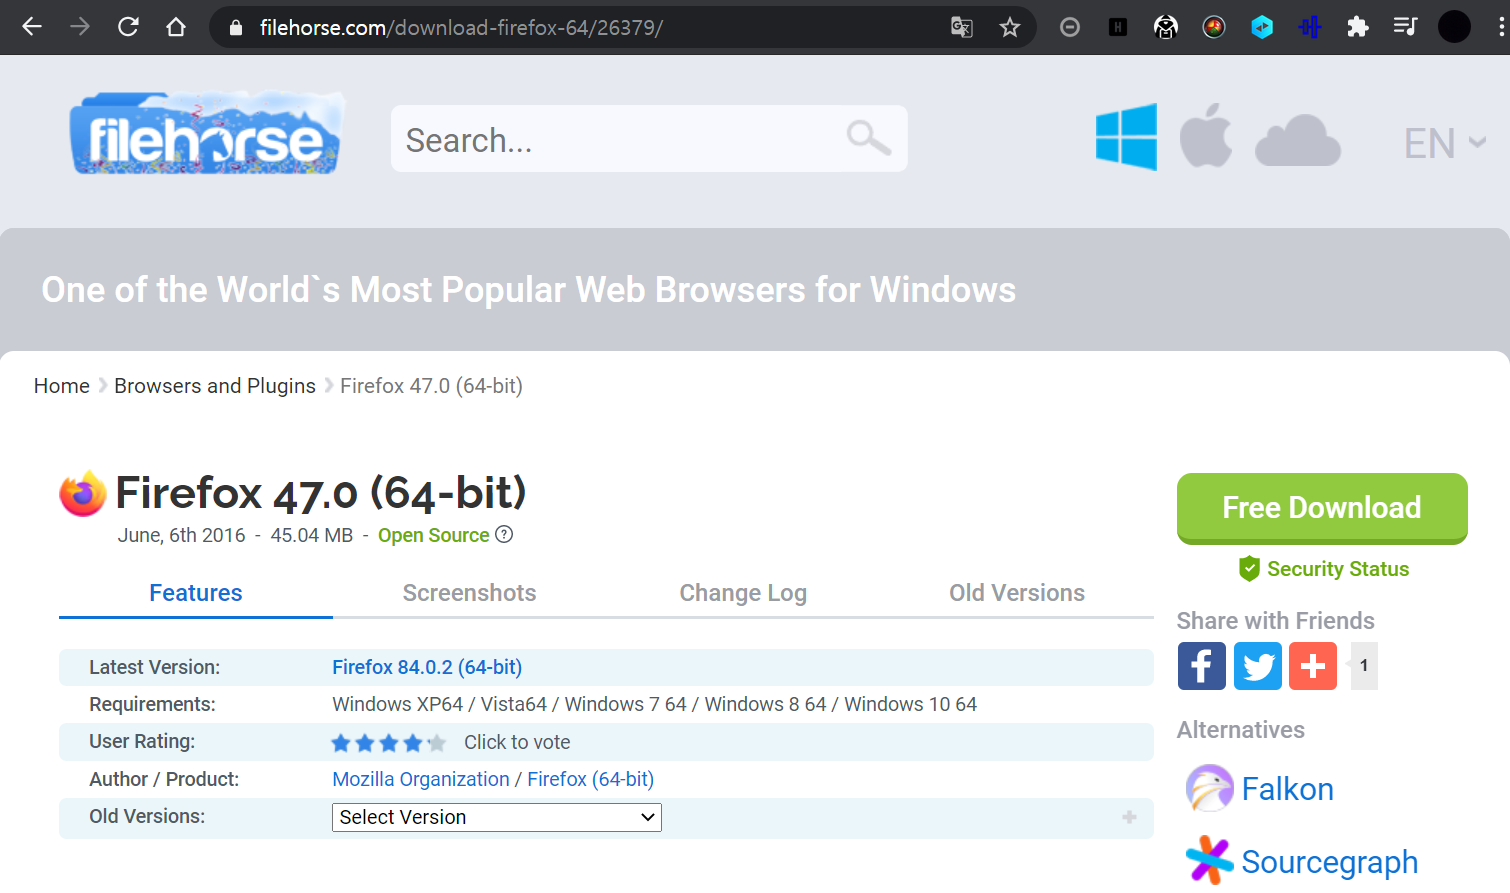Open the media control playlist icon
This screenshot has width=1510, height=893.
click(x=1405, y=27)
